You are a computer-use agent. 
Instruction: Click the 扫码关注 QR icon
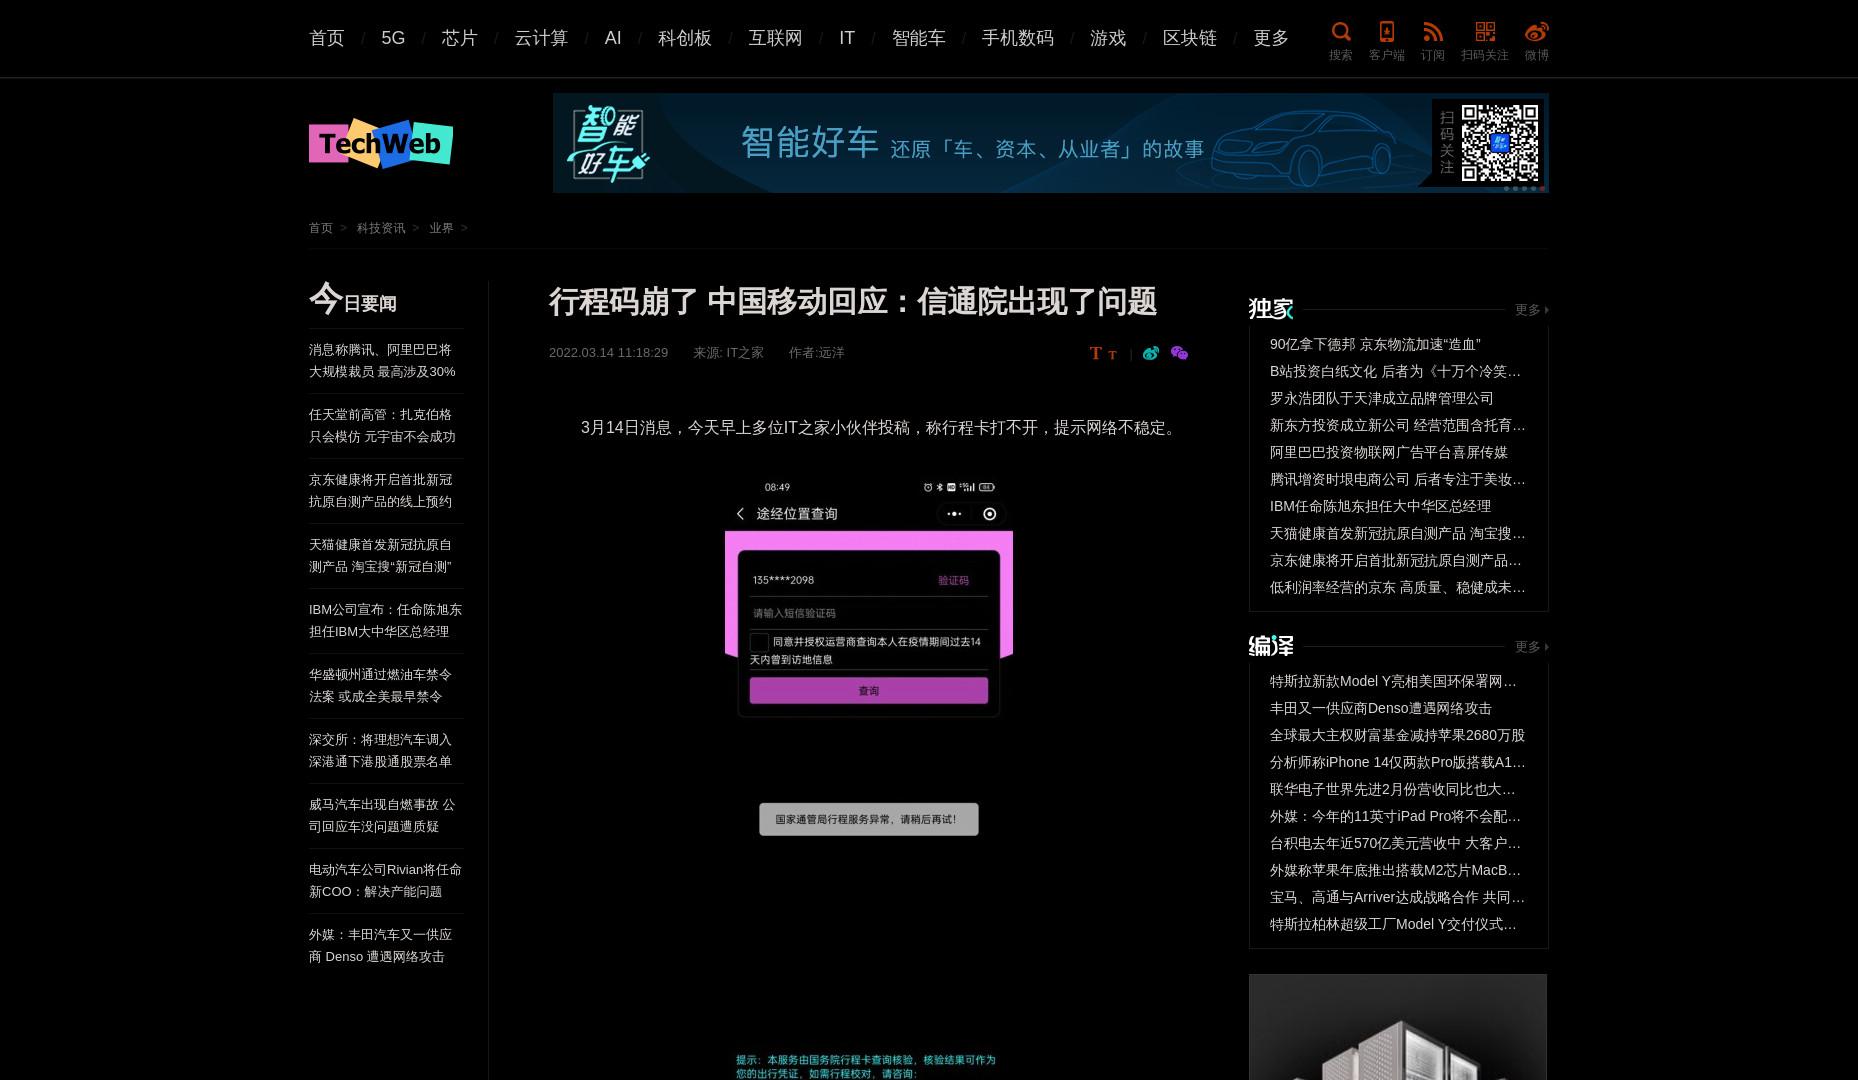coord(1485,32)
